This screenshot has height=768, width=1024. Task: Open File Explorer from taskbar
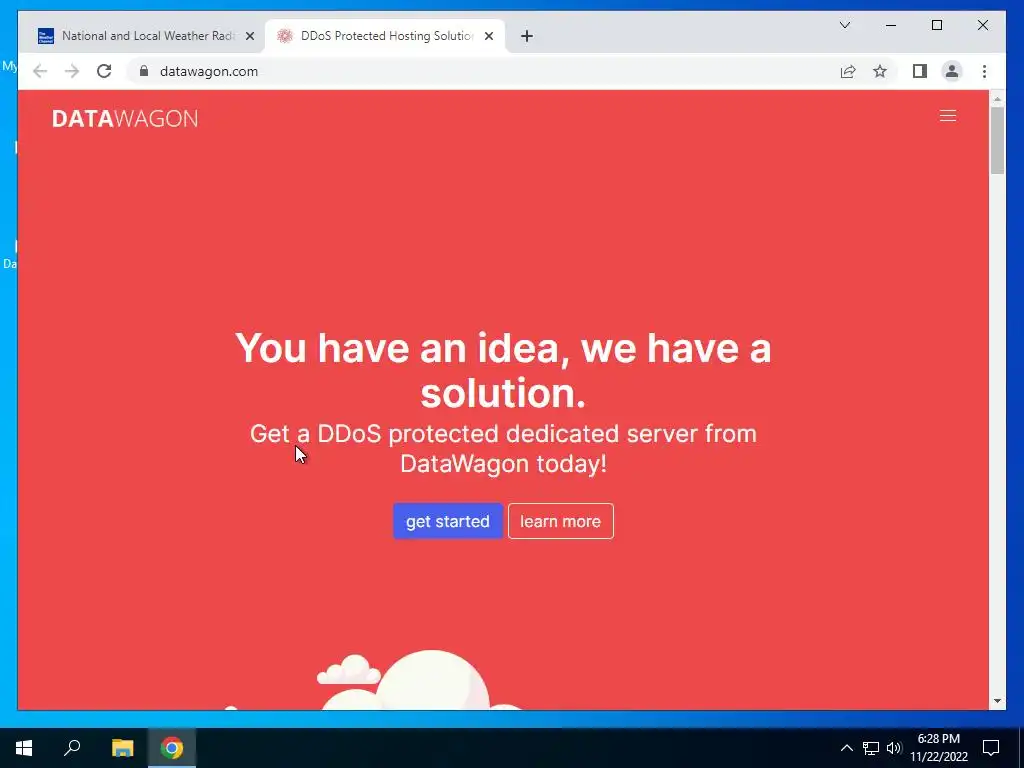(x=122, y=748)
